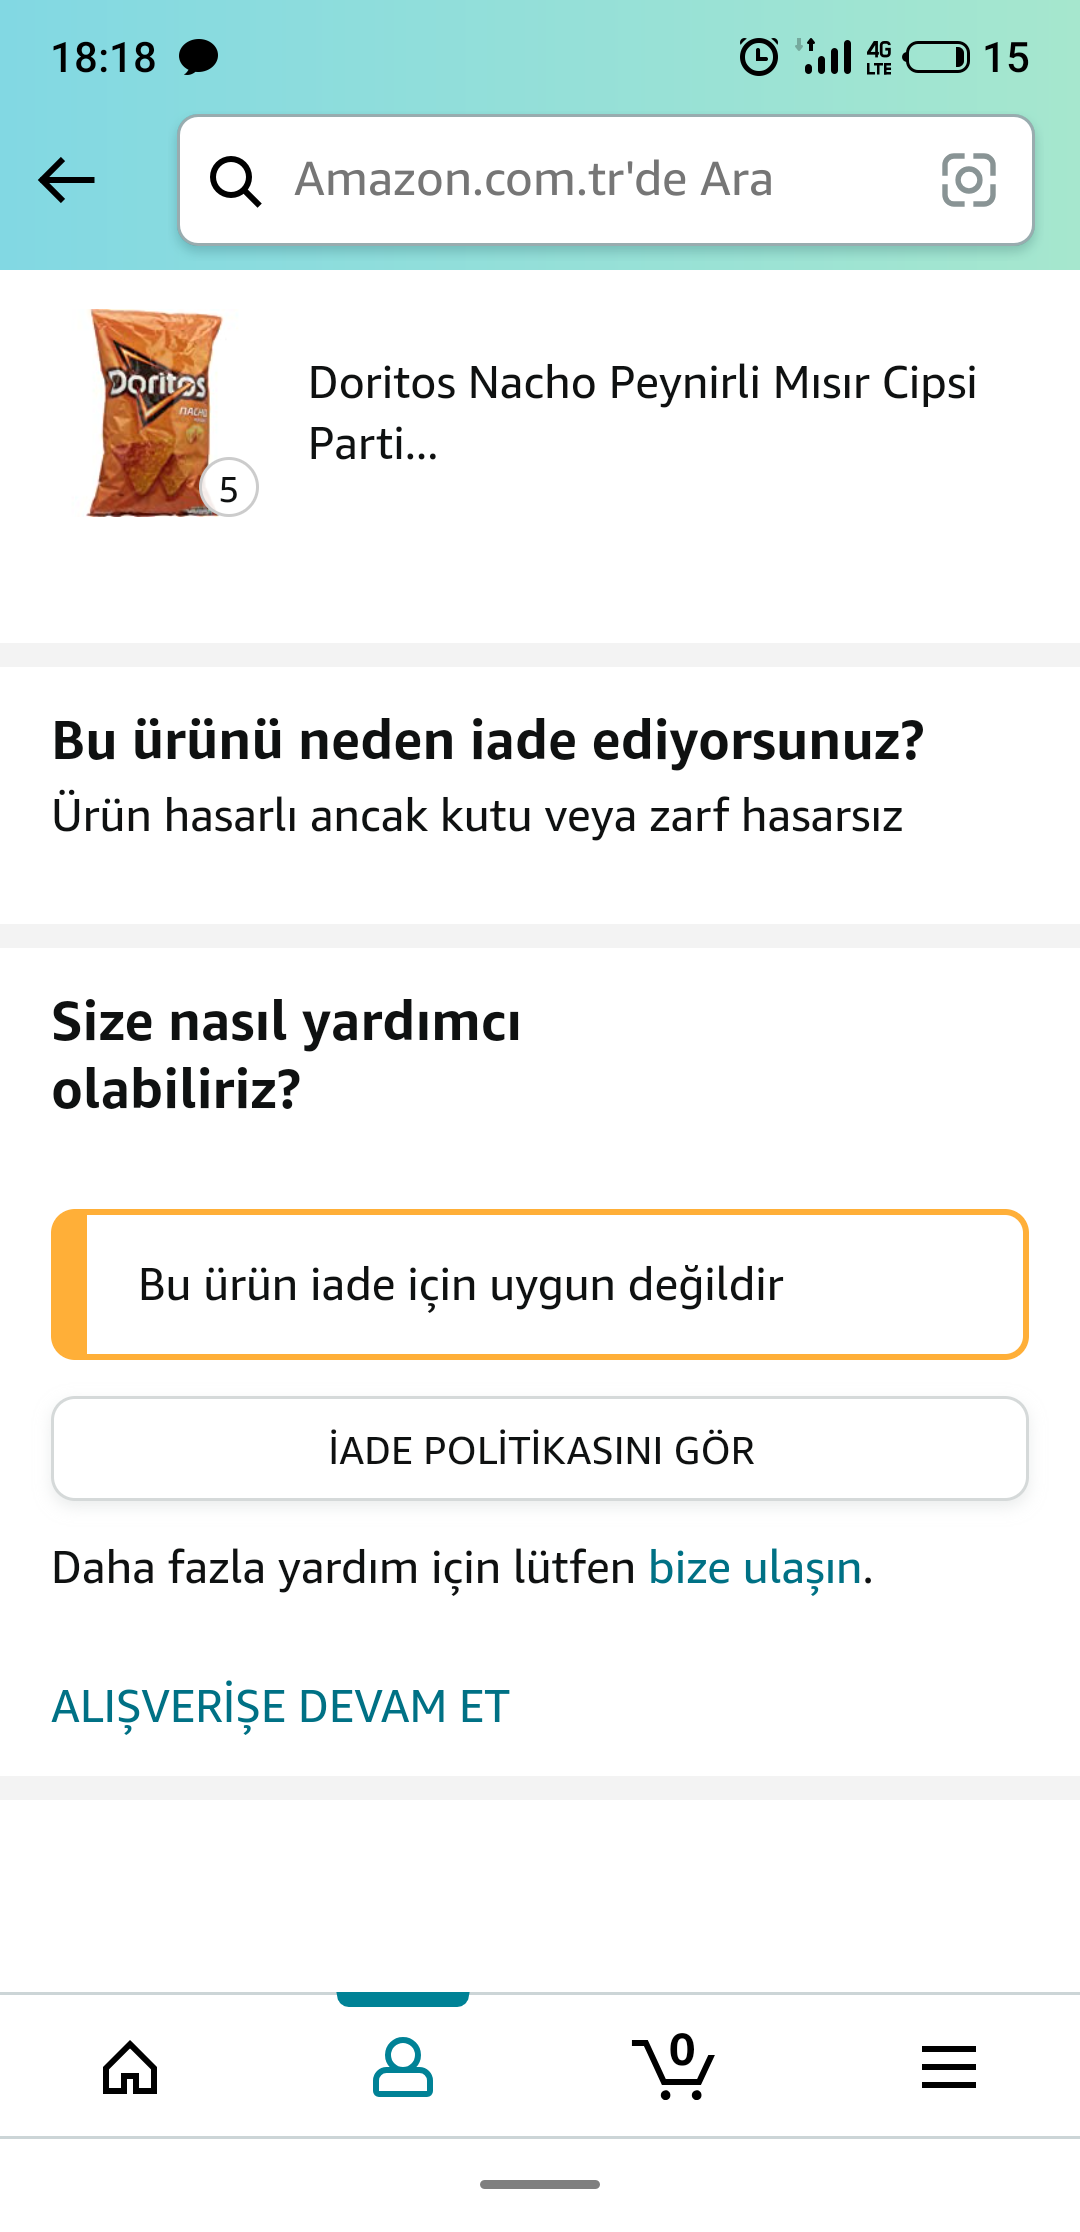Image resolution: width=1080 pixels, height=2232 pixels.
Task: Open the Doritos product thumbnail
Action: pos(155,412)
